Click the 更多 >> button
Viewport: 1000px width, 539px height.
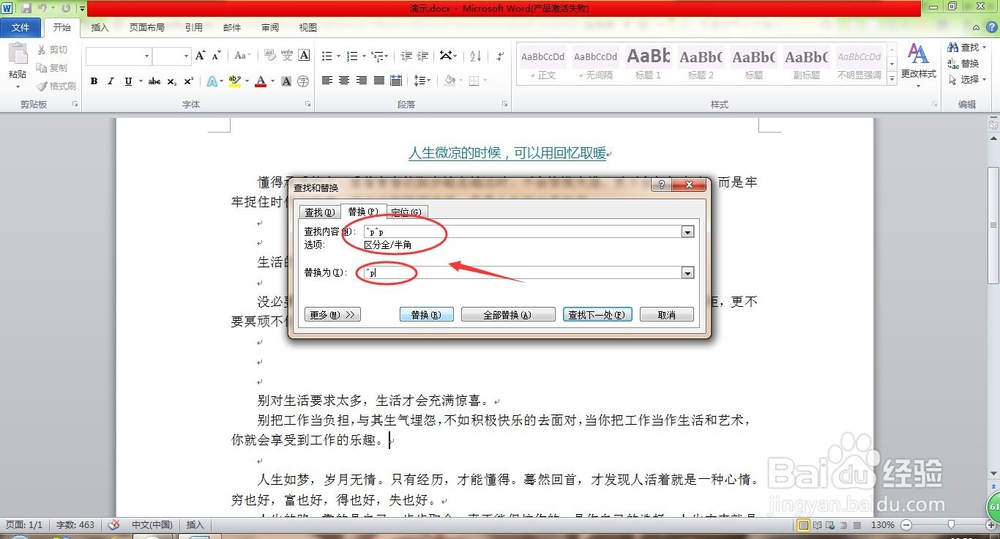(332, 315)
